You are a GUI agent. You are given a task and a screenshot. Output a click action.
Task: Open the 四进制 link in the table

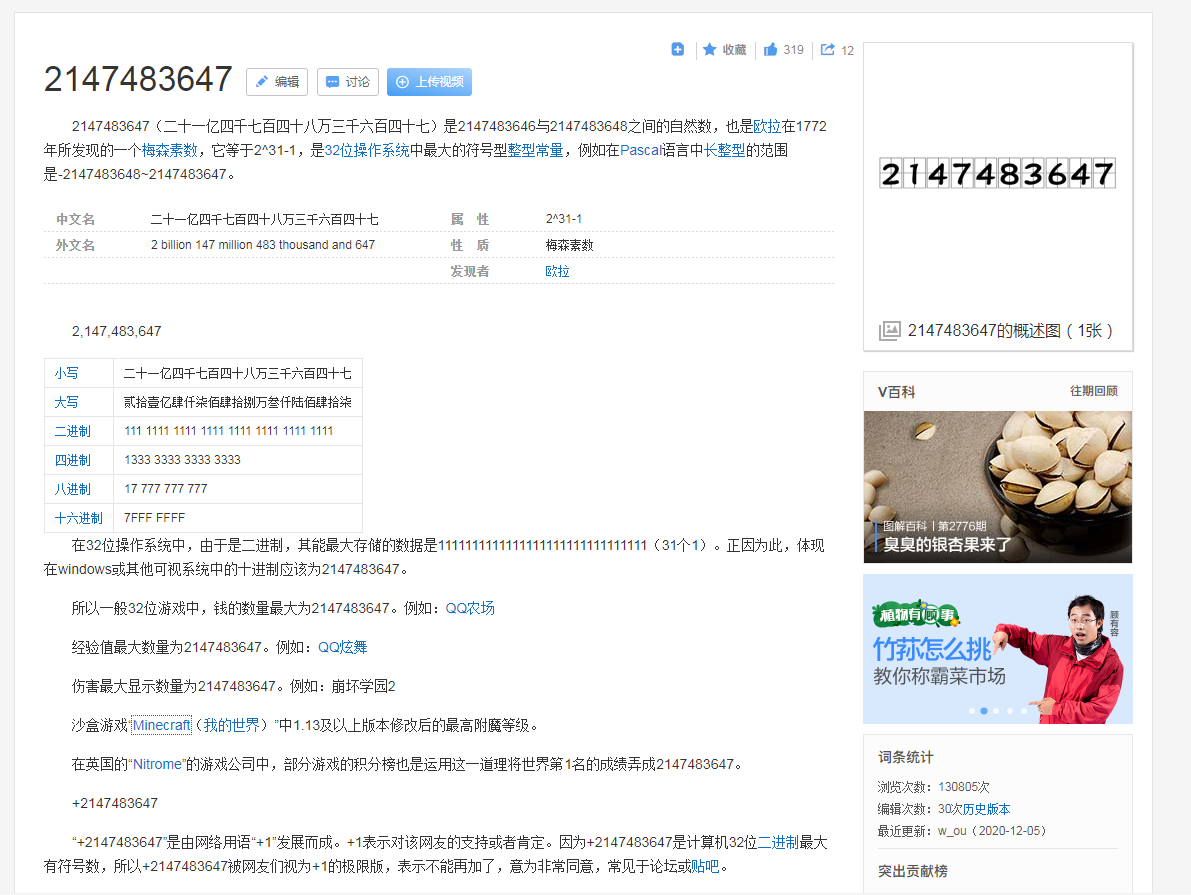click(x=72, y=460)
